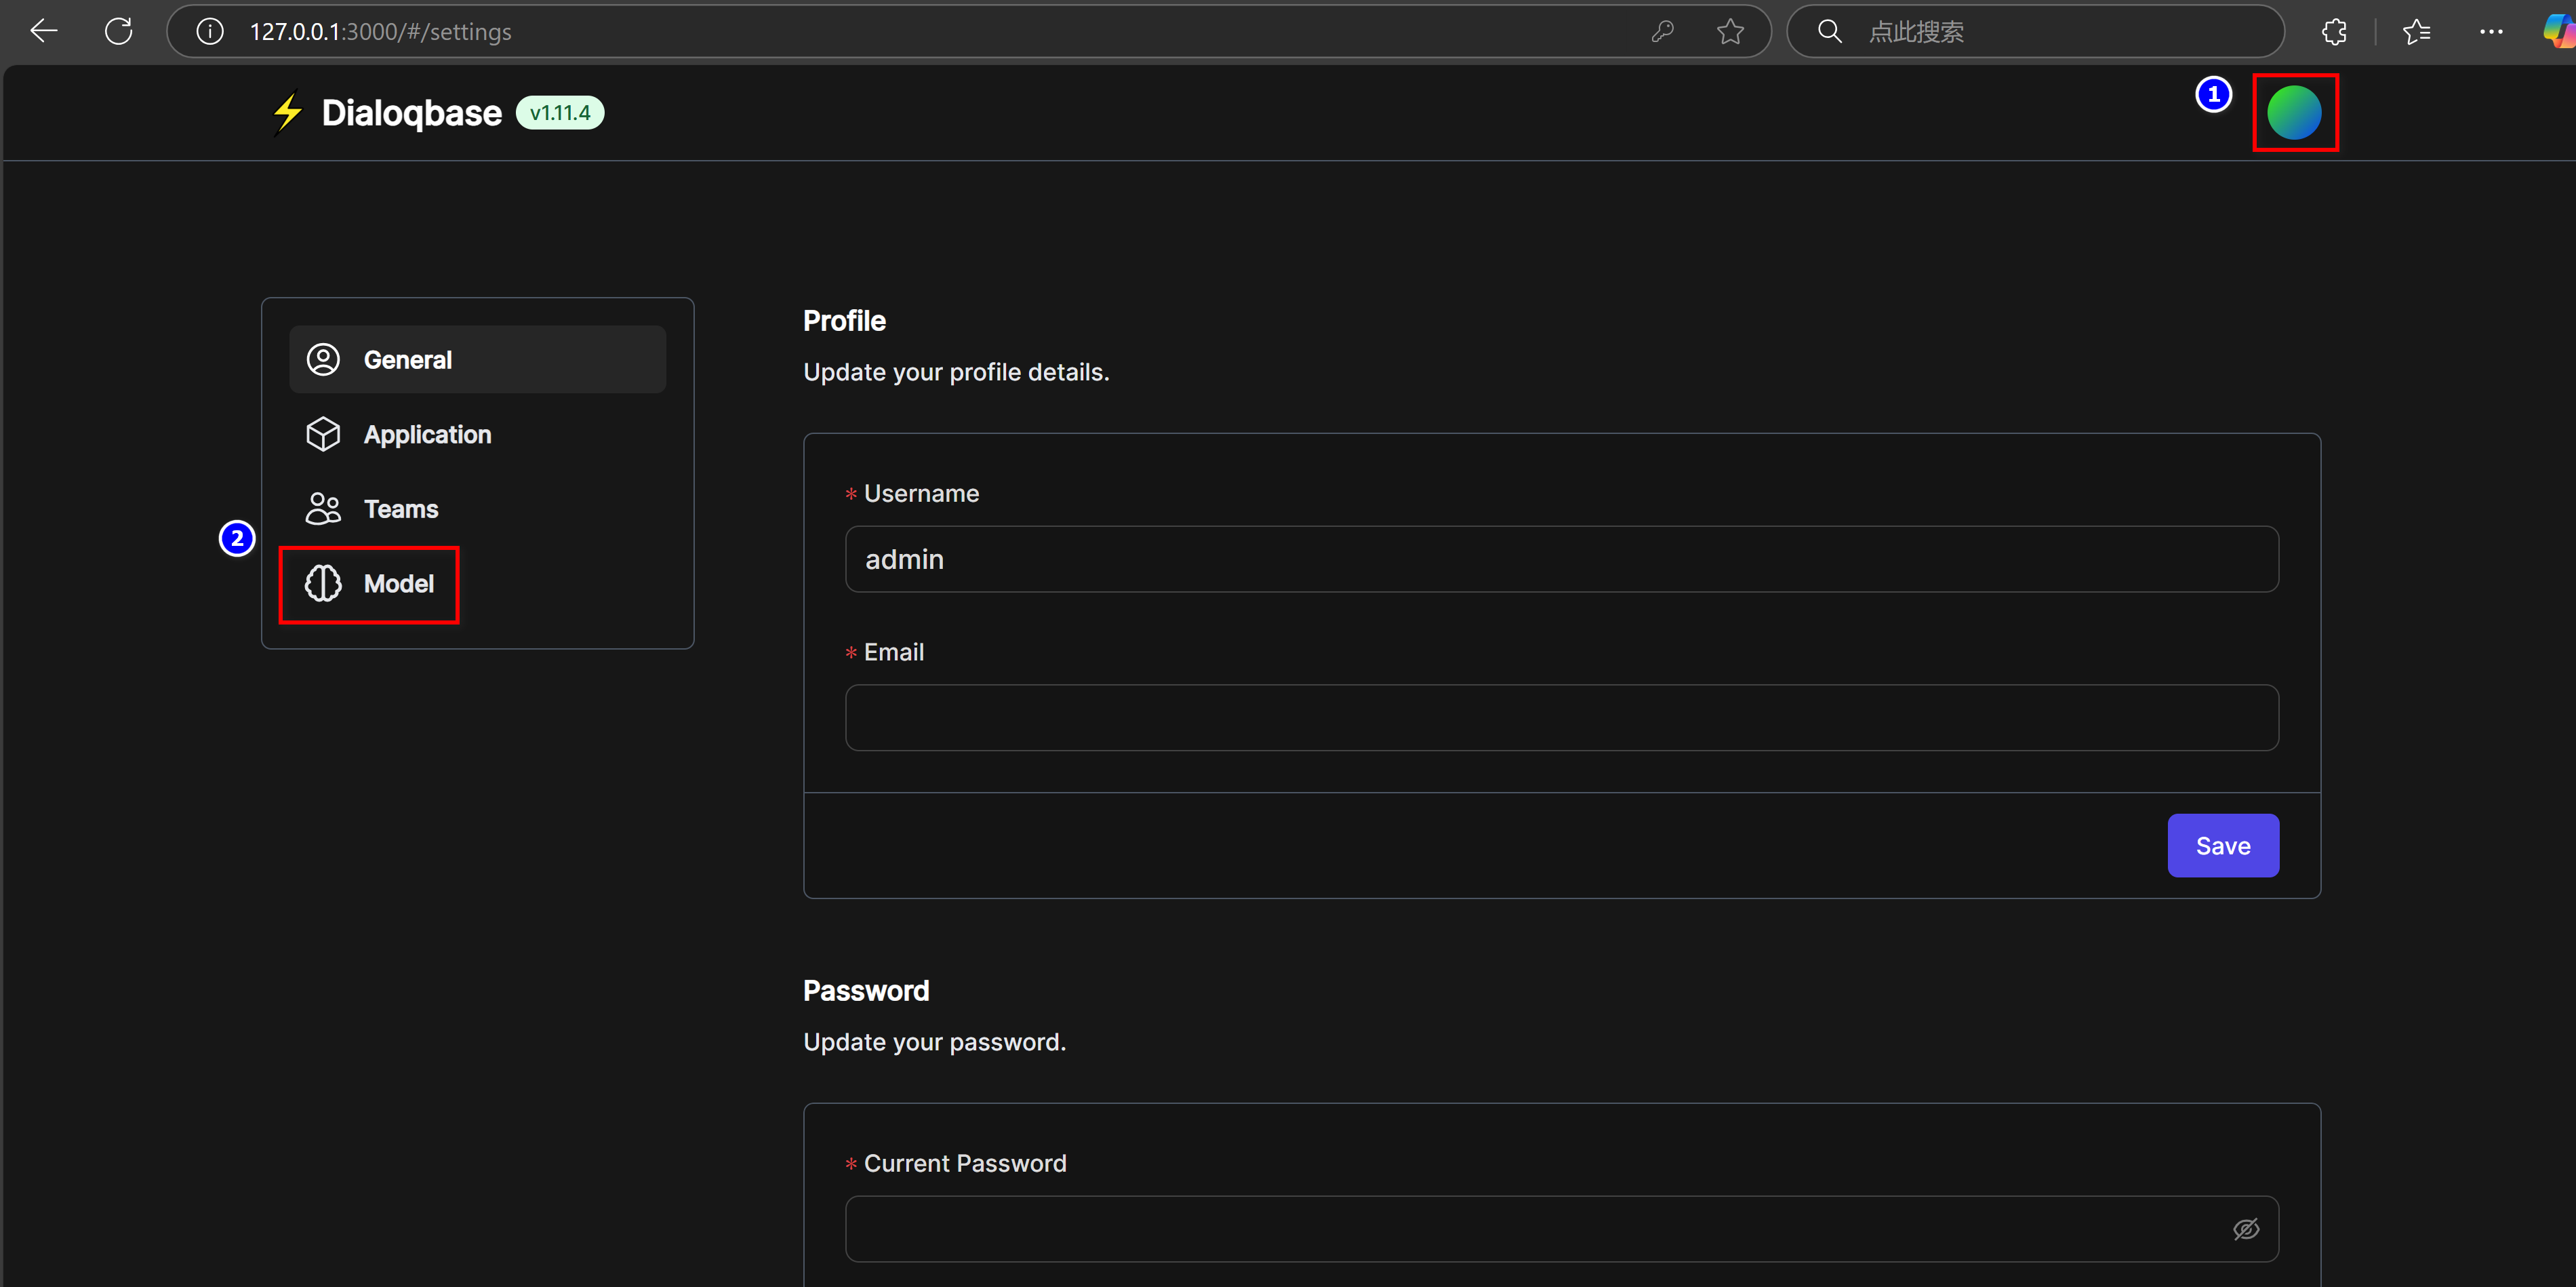This screenshot has width=2576, height=1287.
Task: Toggle Current Password visibility eye icon
Action: point(2245,1229)
